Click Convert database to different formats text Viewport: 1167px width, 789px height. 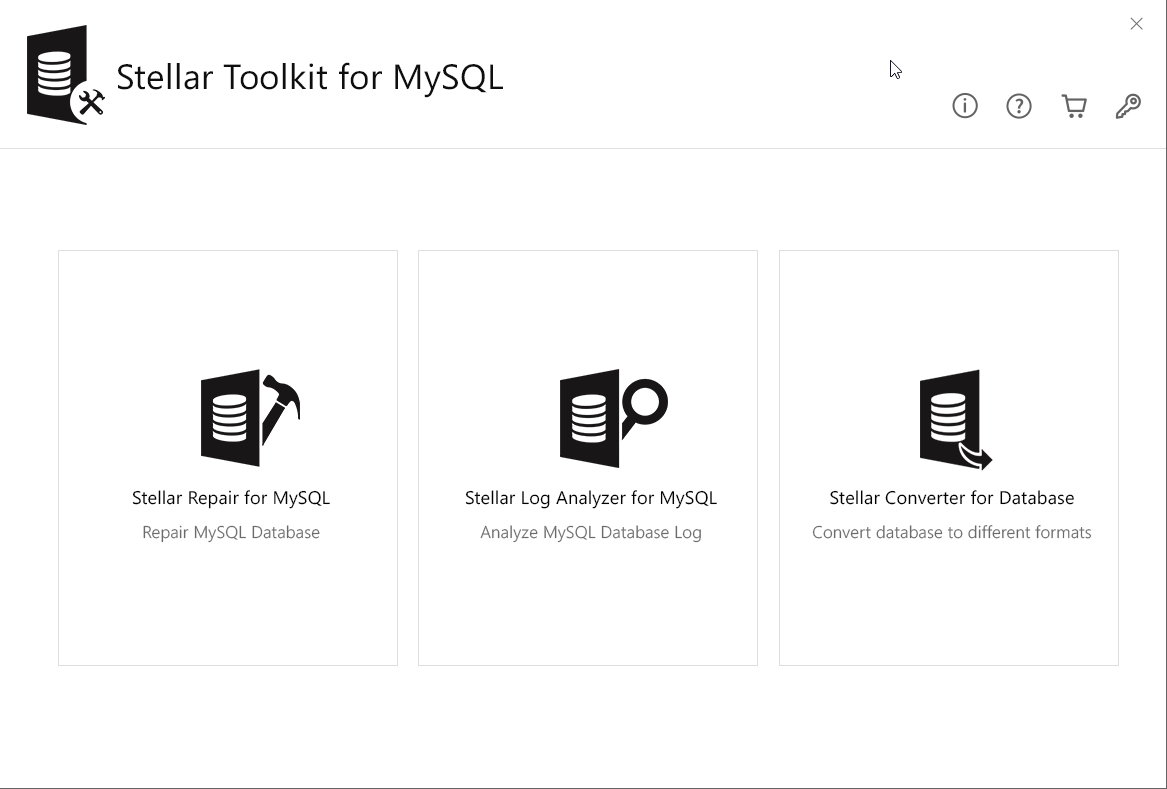(x=951, y=532)
